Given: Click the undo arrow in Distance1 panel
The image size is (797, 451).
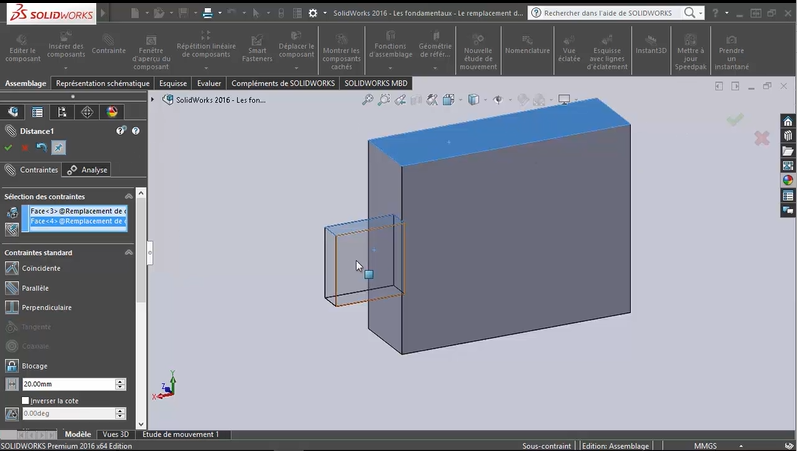Looking at the screenshot, I should 41,148.
